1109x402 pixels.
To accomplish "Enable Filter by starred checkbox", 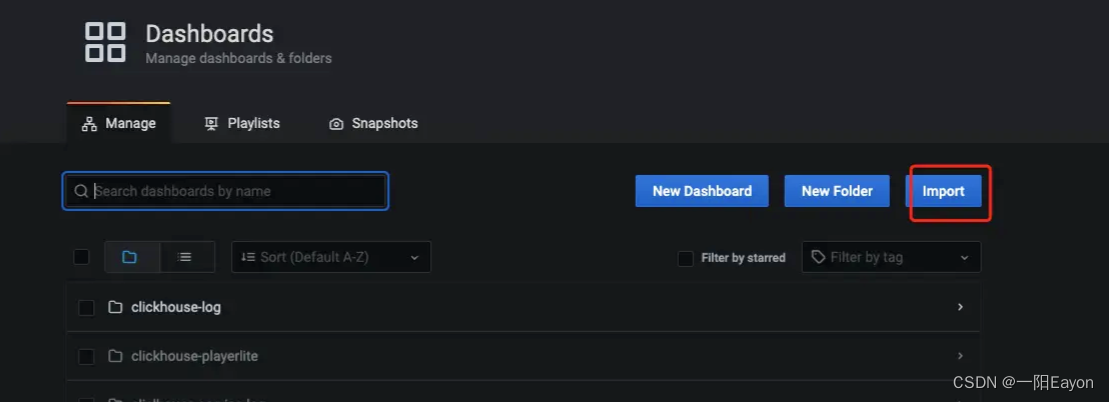I will pyautogui.click(x=685, y=258).
